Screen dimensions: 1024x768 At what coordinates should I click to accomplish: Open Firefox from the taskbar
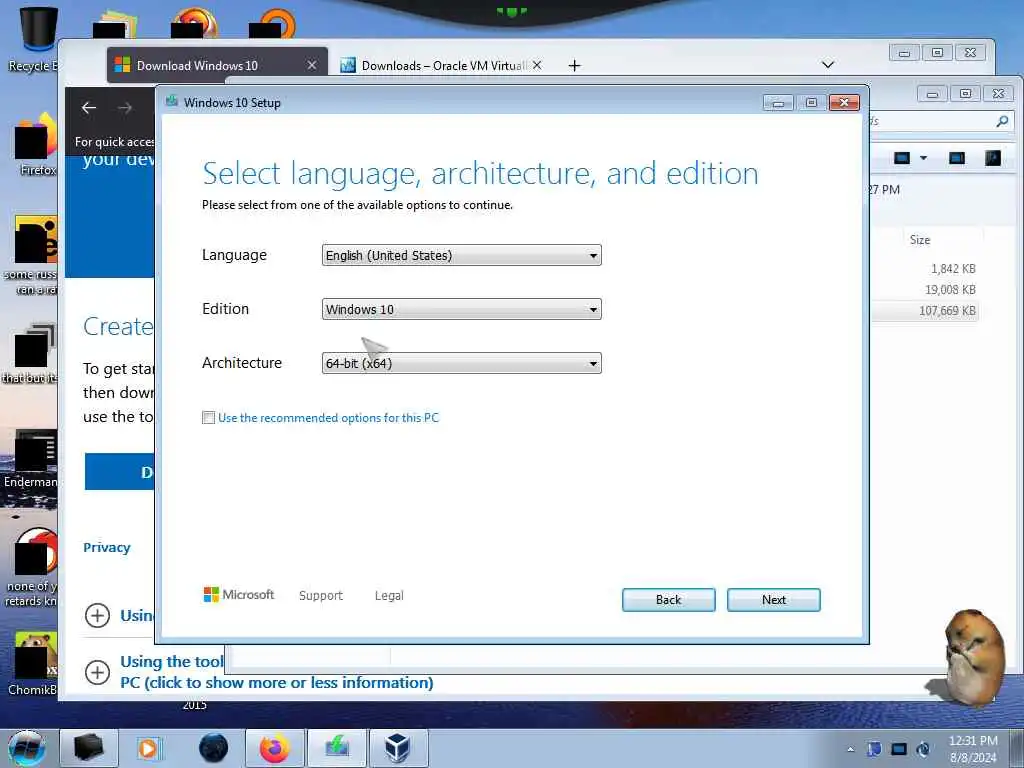coord(275,748)
